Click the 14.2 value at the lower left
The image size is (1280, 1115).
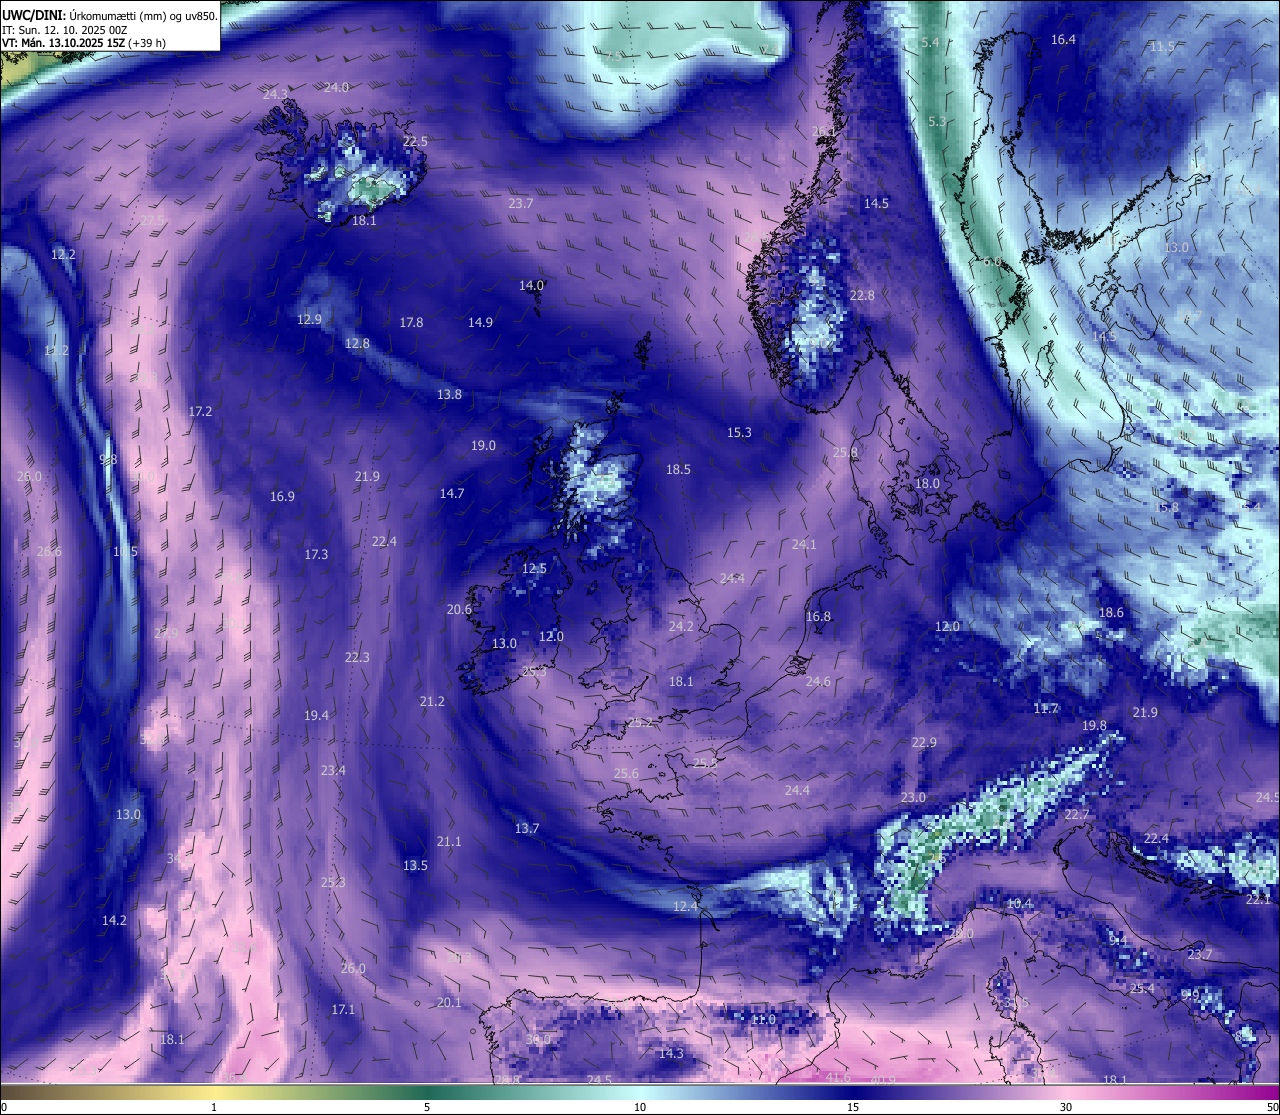pyautogui.click(x=114, y=920)
